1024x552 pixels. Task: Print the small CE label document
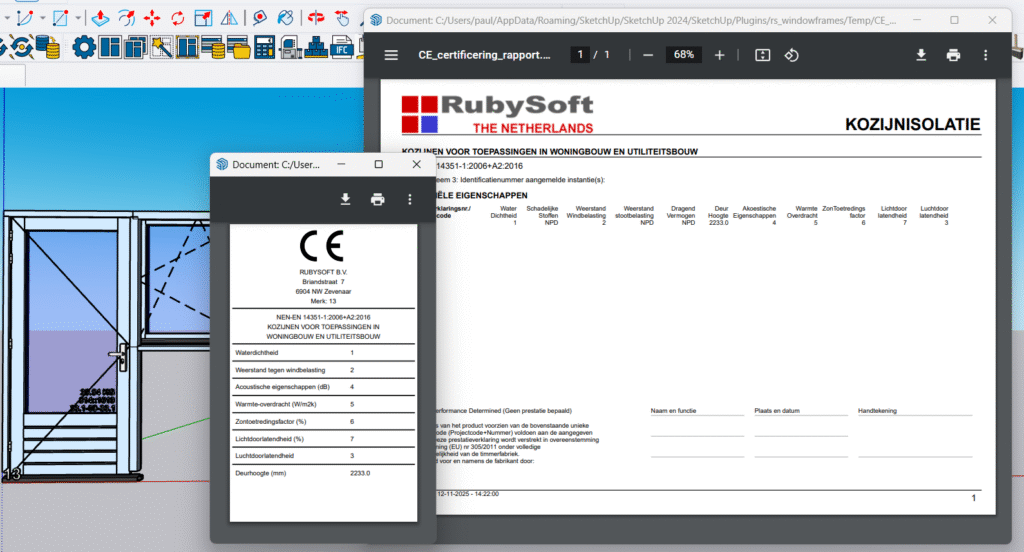[x=377, y=199]
